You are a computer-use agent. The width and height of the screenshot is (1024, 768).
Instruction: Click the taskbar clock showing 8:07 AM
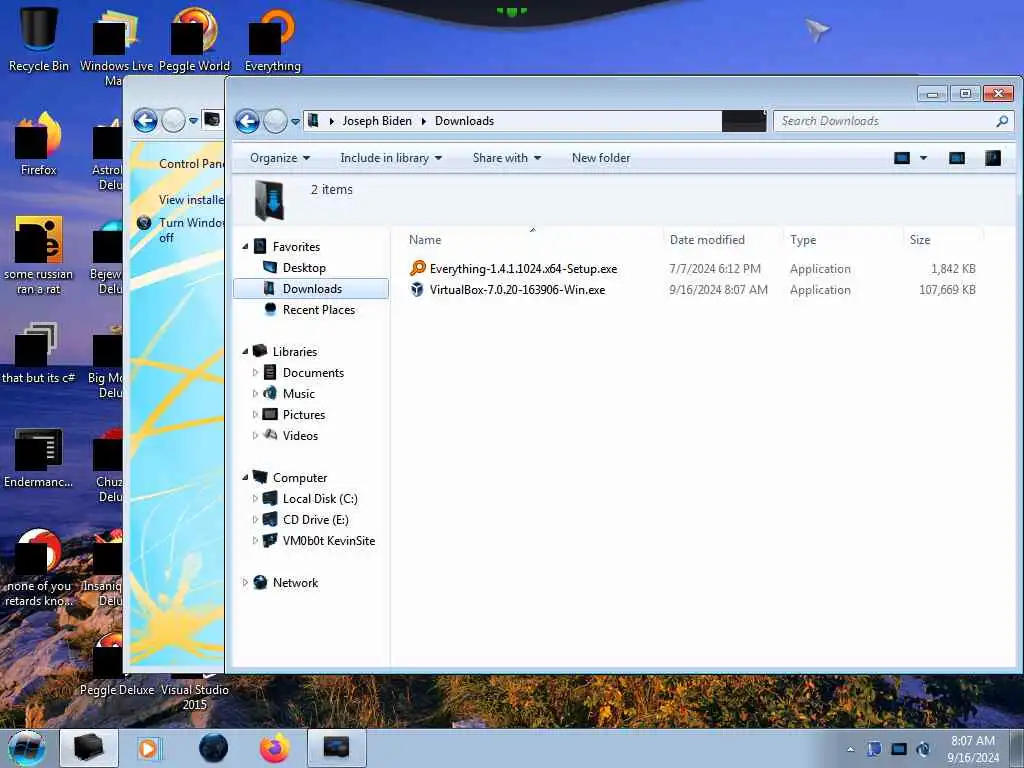point(972,749)
